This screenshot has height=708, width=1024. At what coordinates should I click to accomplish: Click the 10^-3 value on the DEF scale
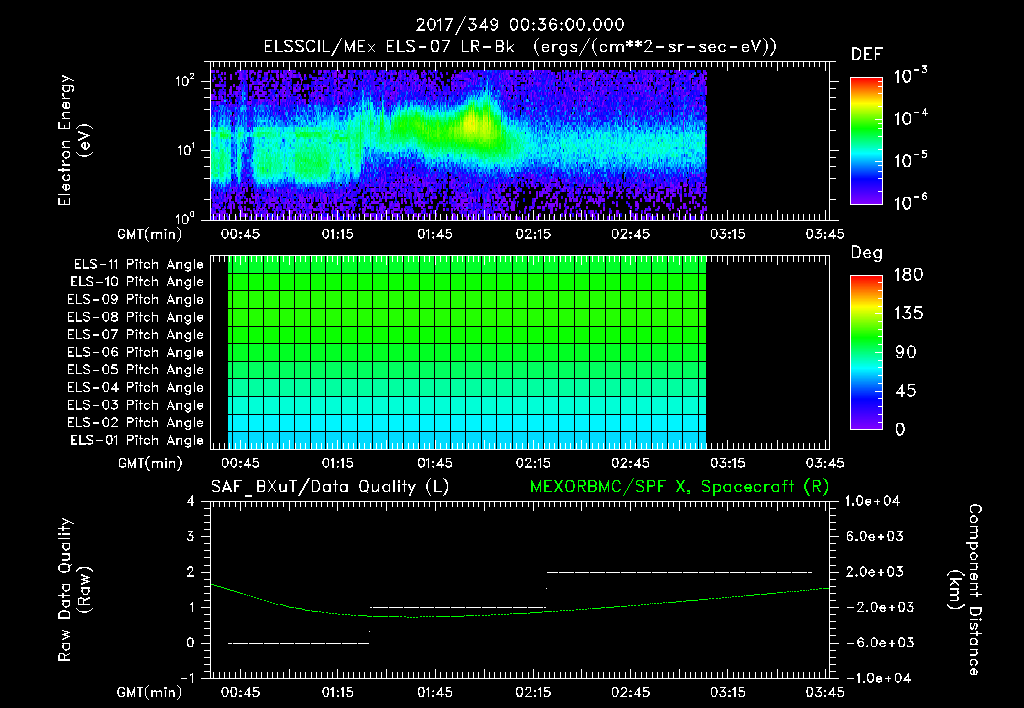click(910, 76)
